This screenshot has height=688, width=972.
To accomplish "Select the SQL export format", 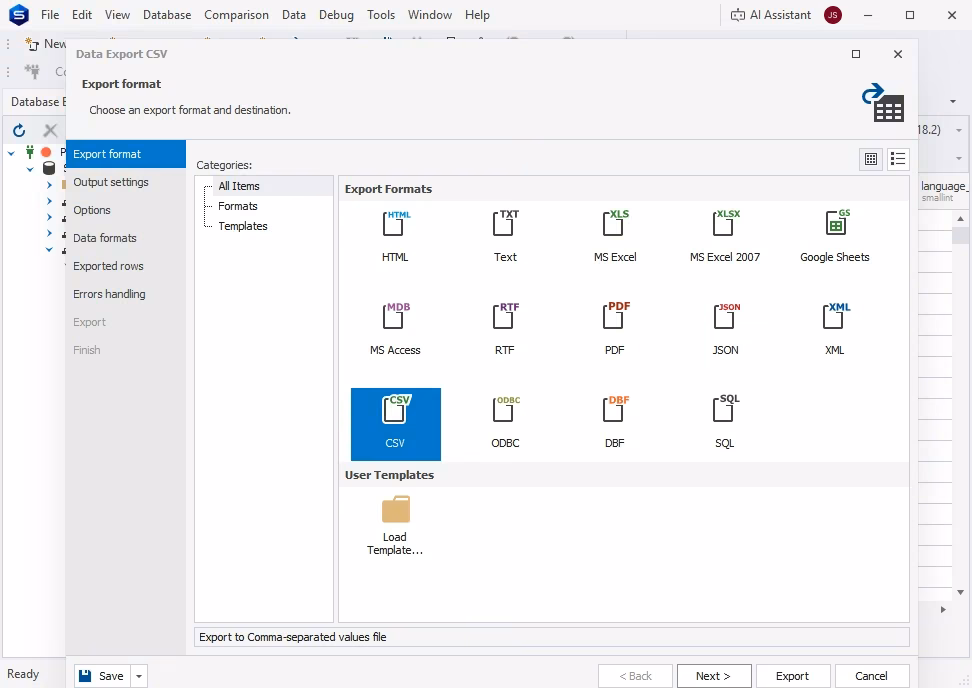I will (x=725, y=424).
